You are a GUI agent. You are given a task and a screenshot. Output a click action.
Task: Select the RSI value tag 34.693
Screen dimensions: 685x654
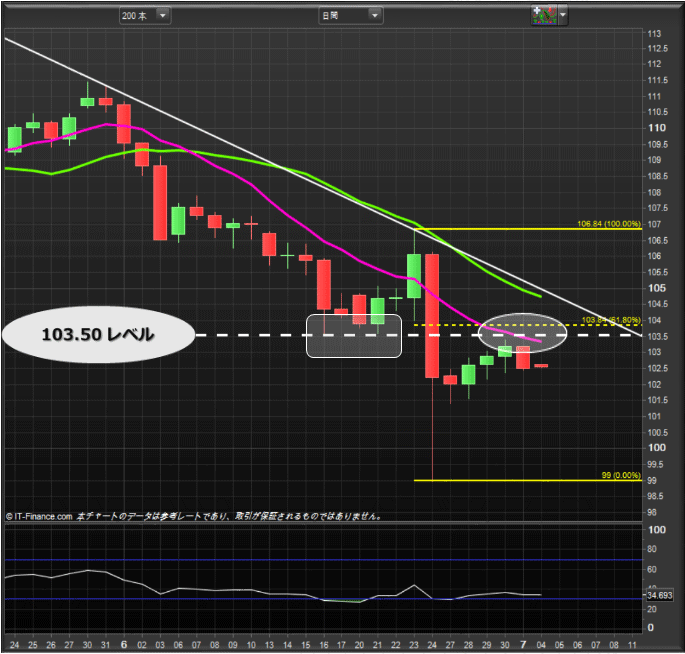tap(660, 595)
